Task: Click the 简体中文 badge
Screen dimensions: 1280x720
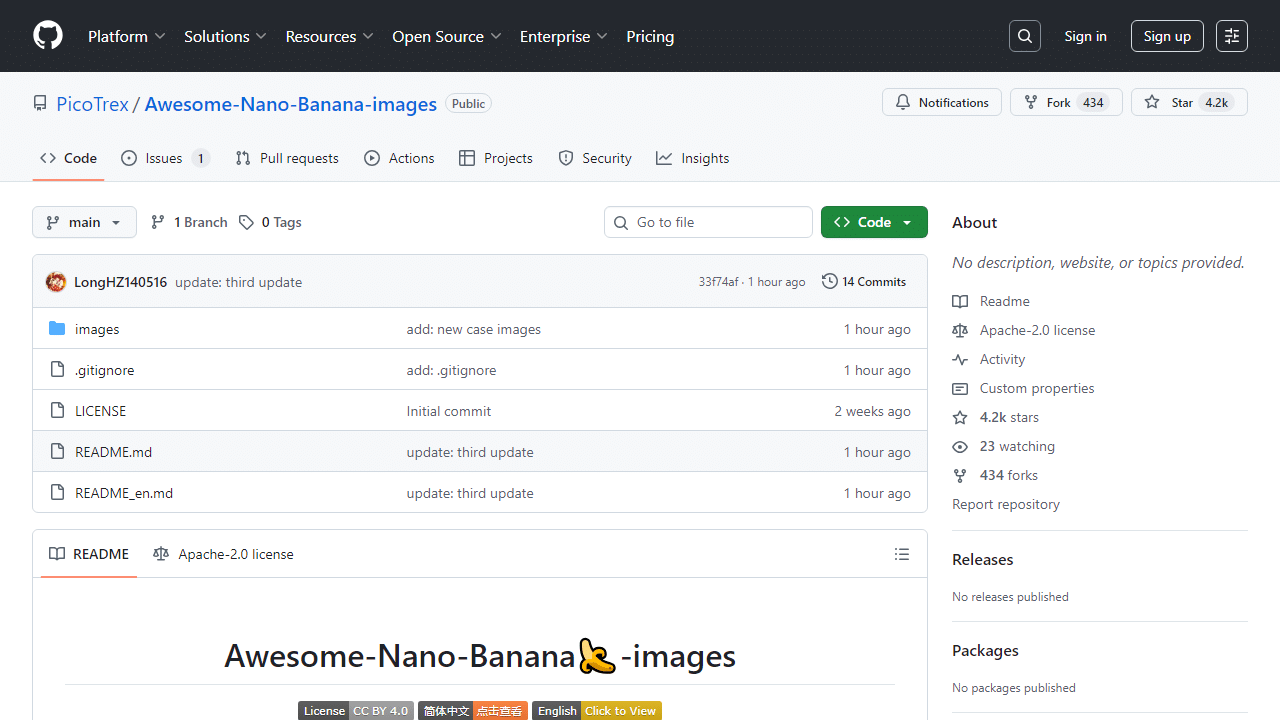Action: [472, 711]
